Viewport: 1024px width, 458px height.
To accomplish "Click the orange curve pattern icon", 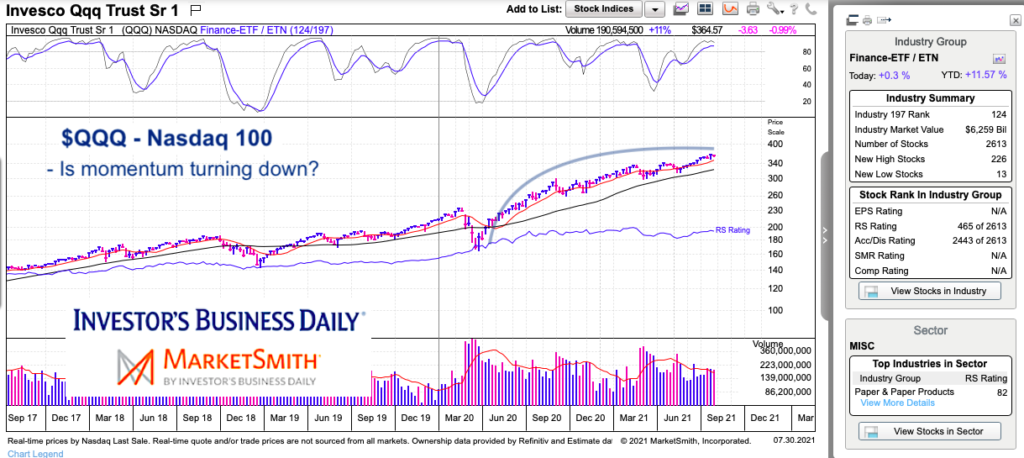I will [729, 9].
